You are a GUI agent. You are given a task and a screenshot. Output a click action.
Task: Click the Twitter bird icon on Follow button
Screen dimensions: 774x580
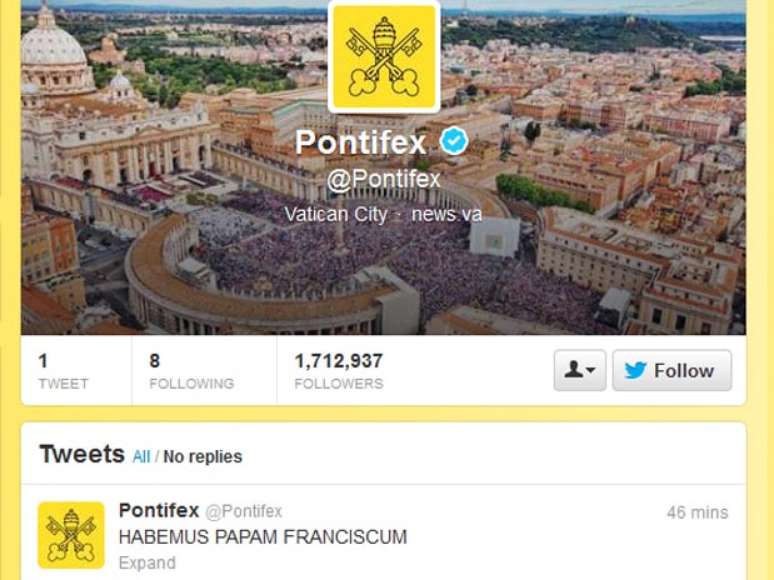coord(636,370)
